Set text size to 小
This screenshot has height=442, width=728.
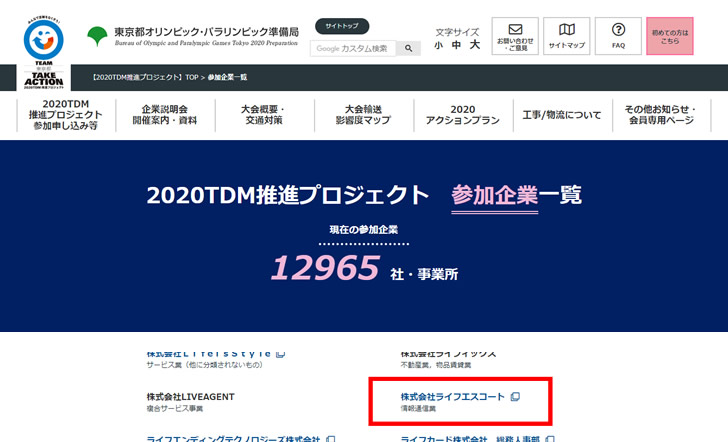(x=438, y=46)
